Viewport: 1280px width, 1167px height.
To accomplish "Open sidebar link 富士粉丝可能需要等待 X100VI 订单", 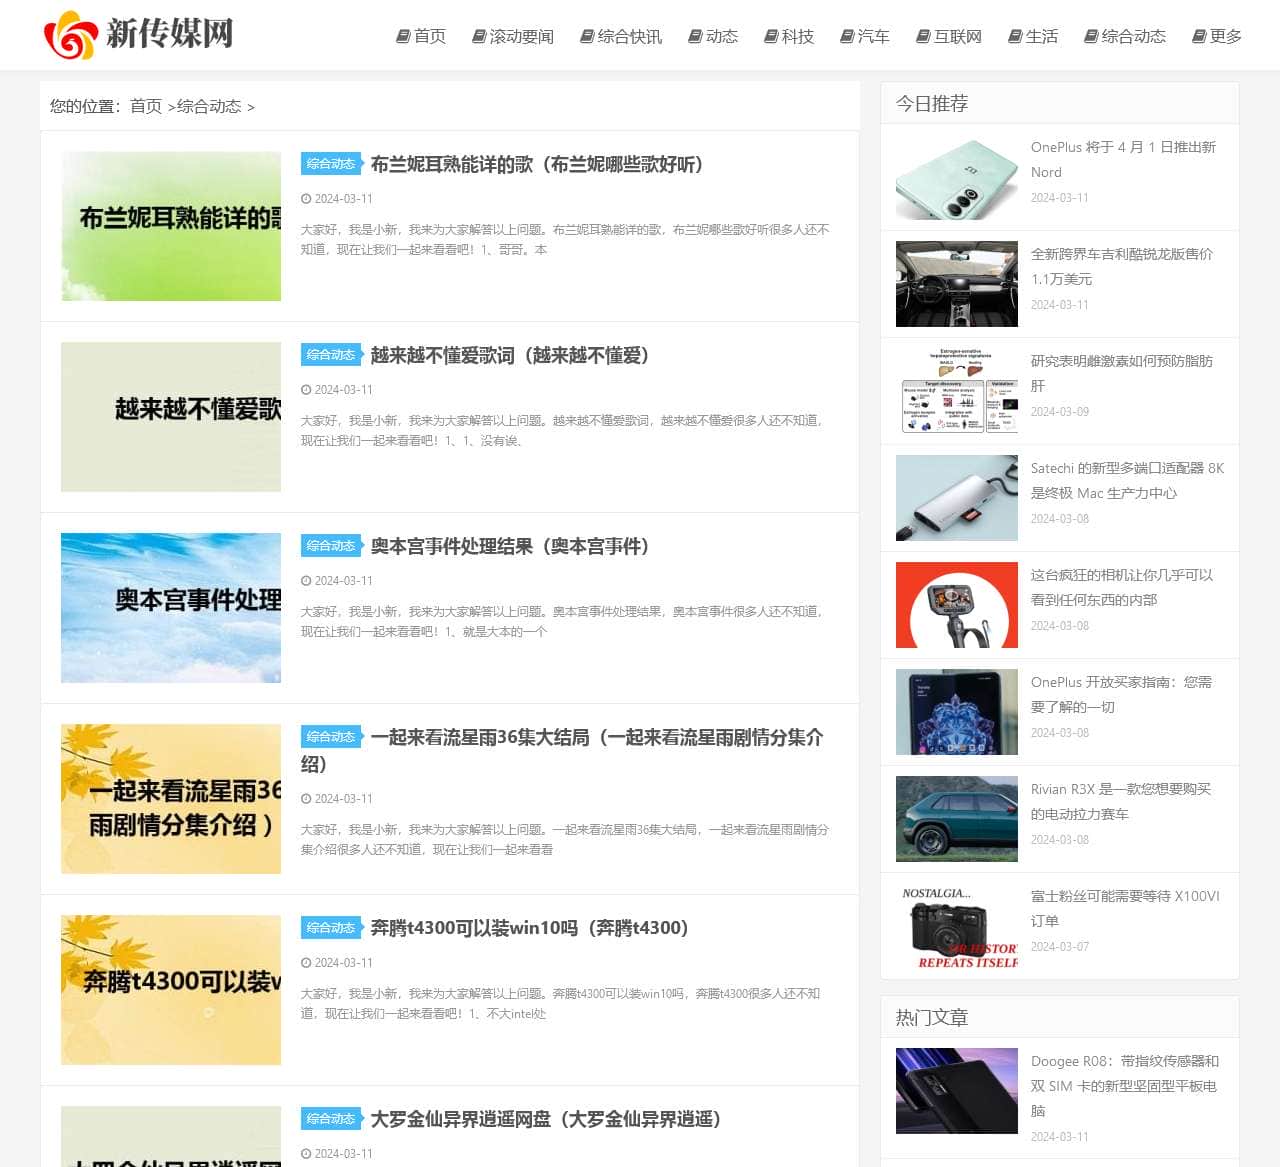I will coord(1125,909).
